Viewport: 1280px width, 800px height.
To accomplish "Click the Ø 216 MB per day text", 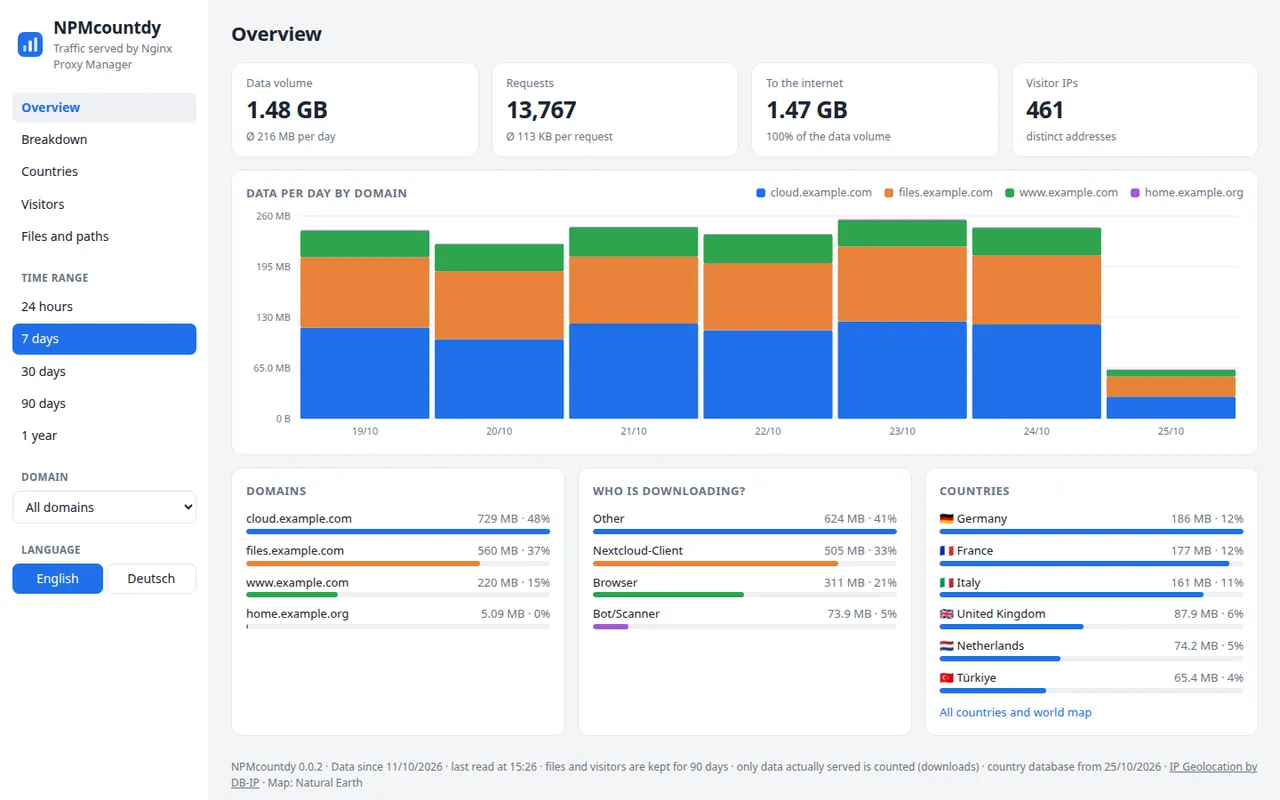I will [x=291, y=137].
